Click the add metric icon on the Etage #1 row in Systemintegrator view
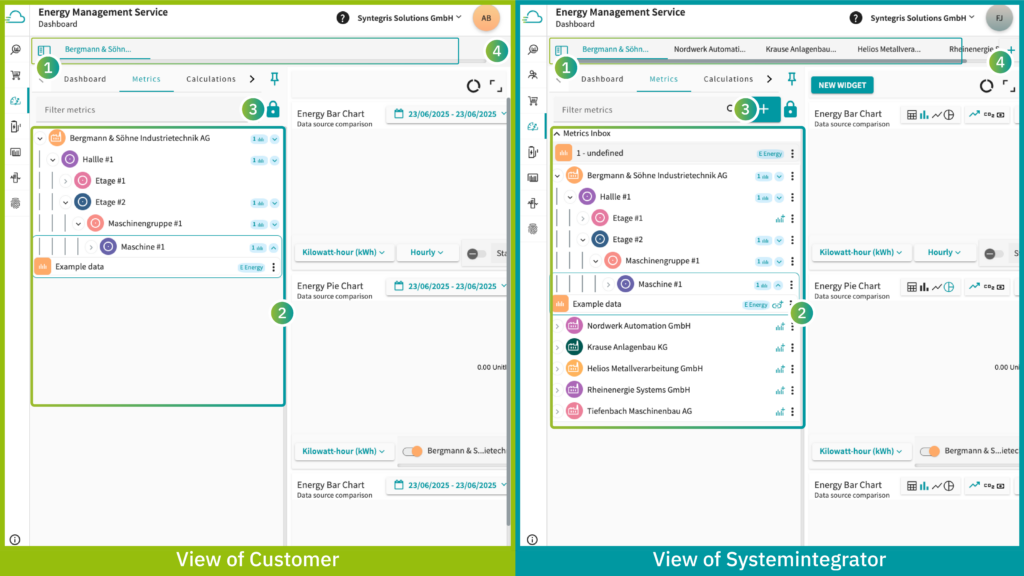 click(780, 219)
